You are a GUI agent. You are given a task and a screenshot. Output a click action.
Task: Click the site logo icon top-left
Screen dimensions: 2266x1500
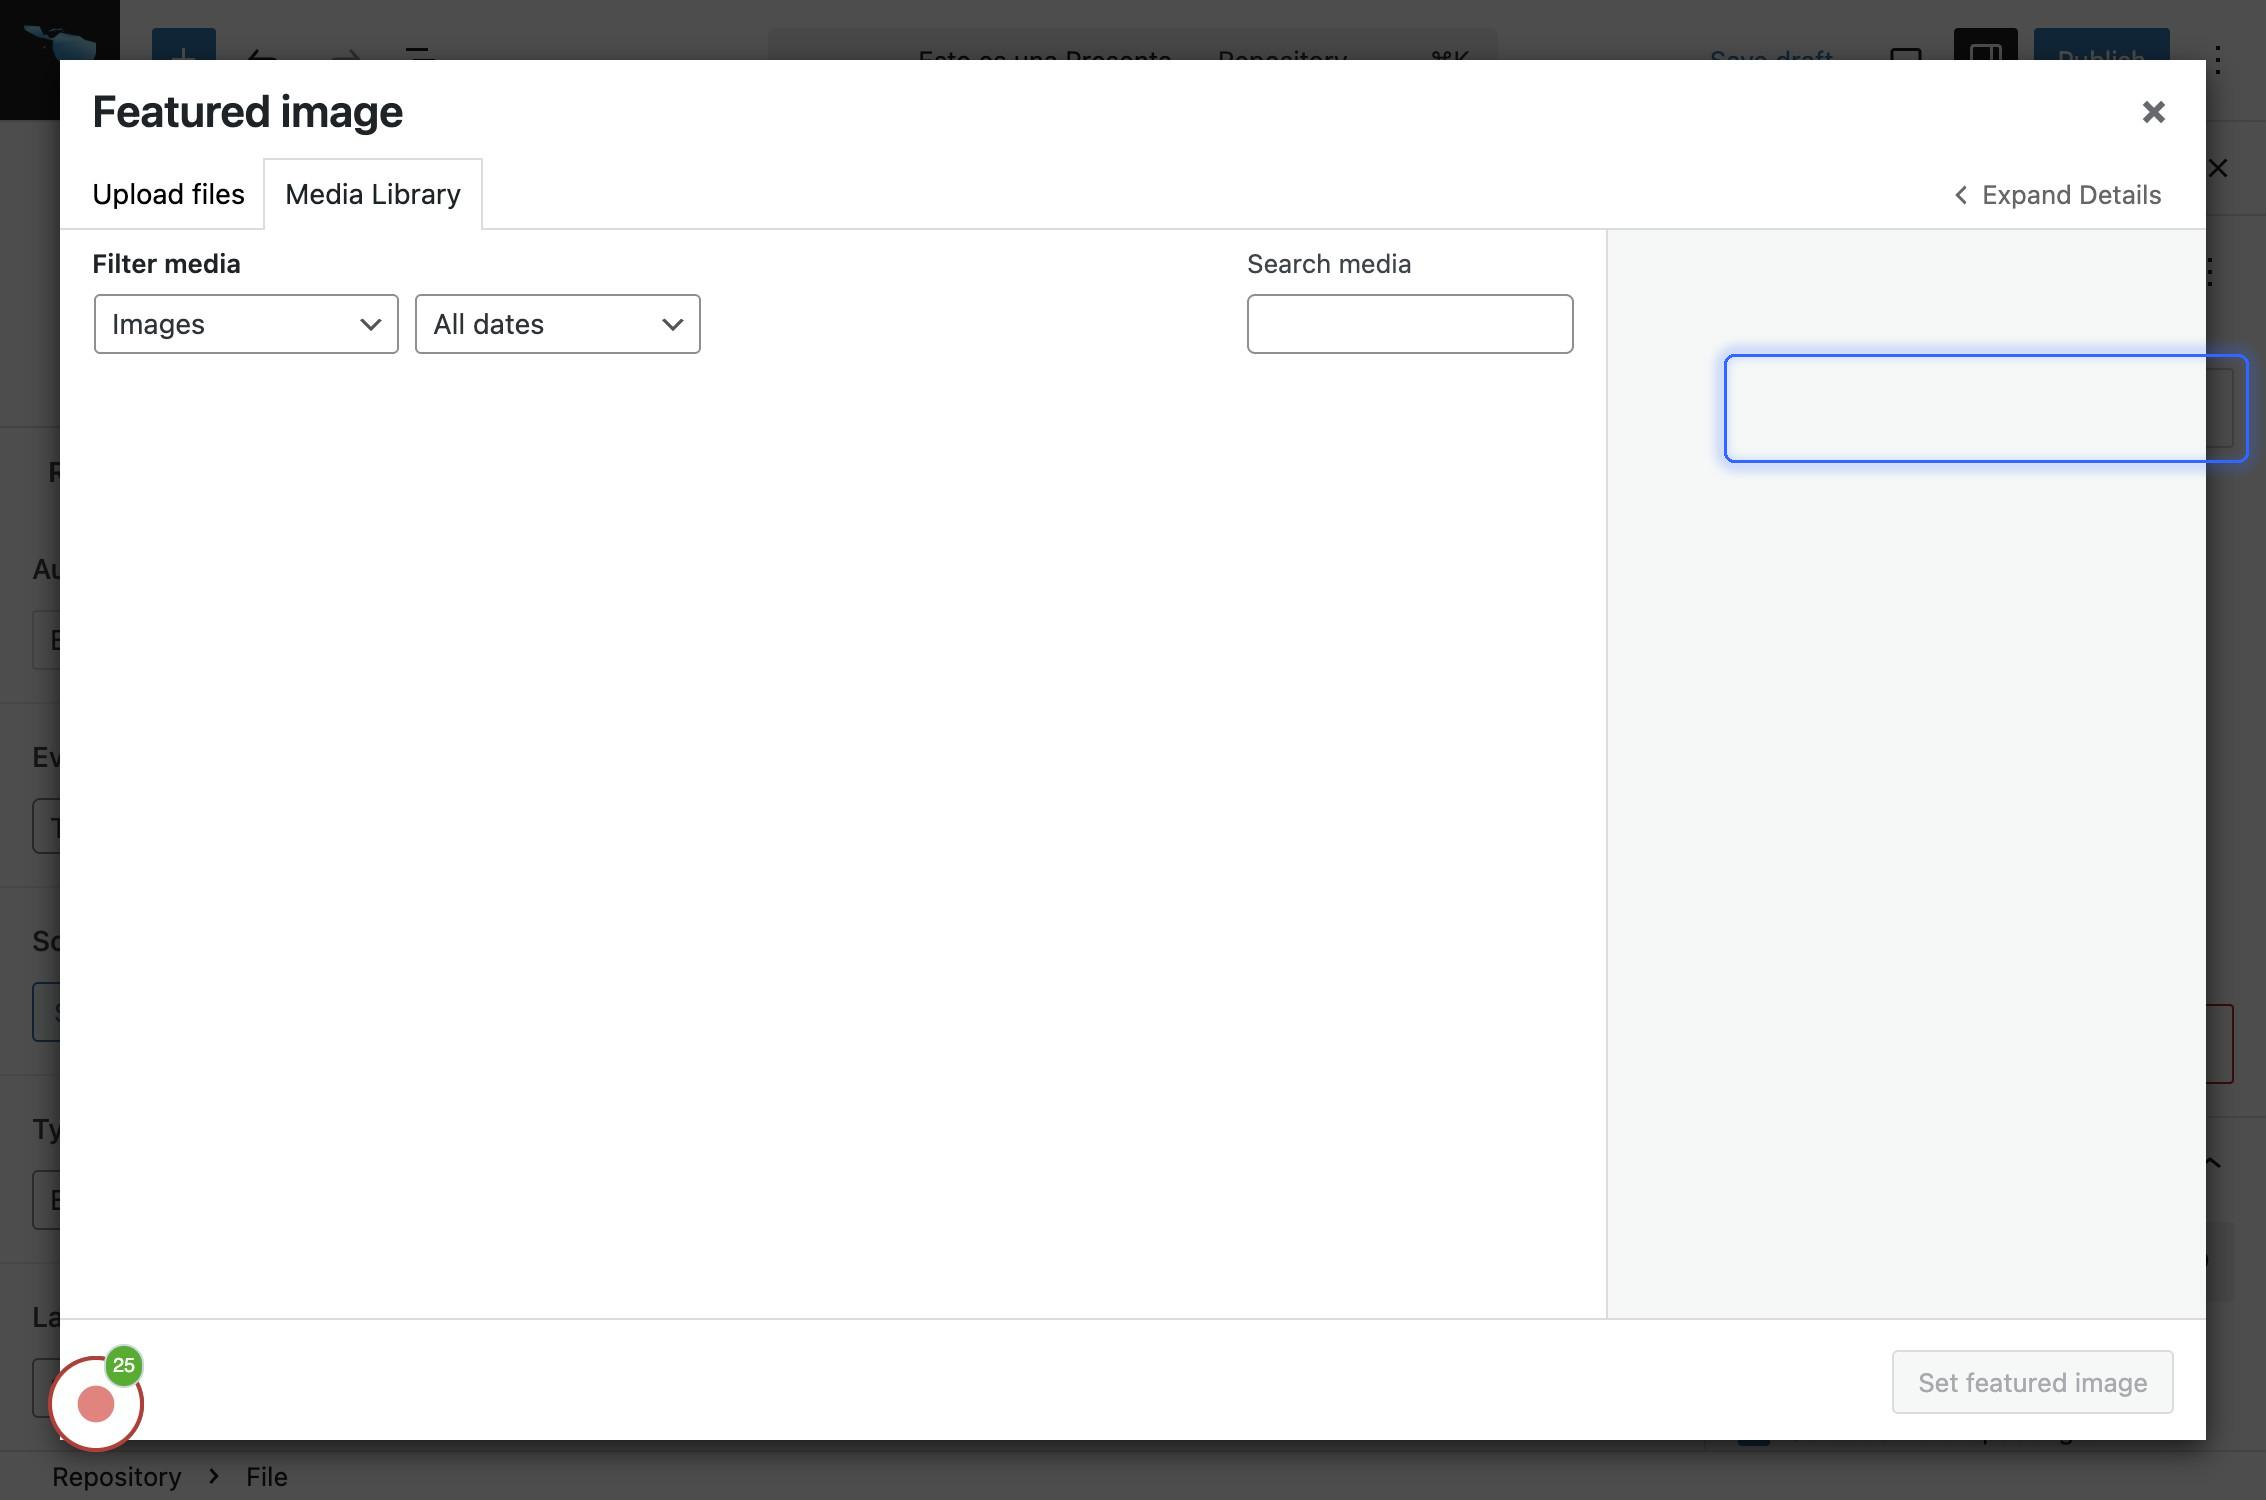click(x=60, y=40)
